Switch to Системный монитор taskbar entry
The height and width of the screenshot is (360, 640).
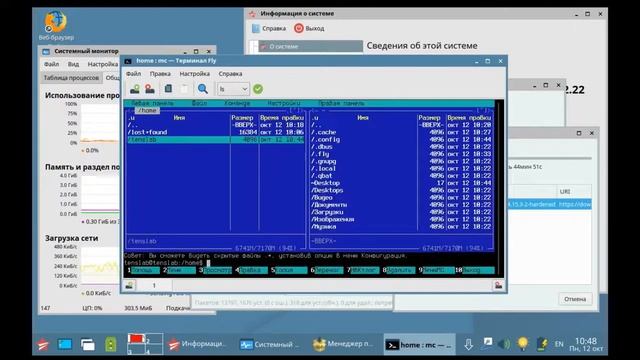click(270, 345)
